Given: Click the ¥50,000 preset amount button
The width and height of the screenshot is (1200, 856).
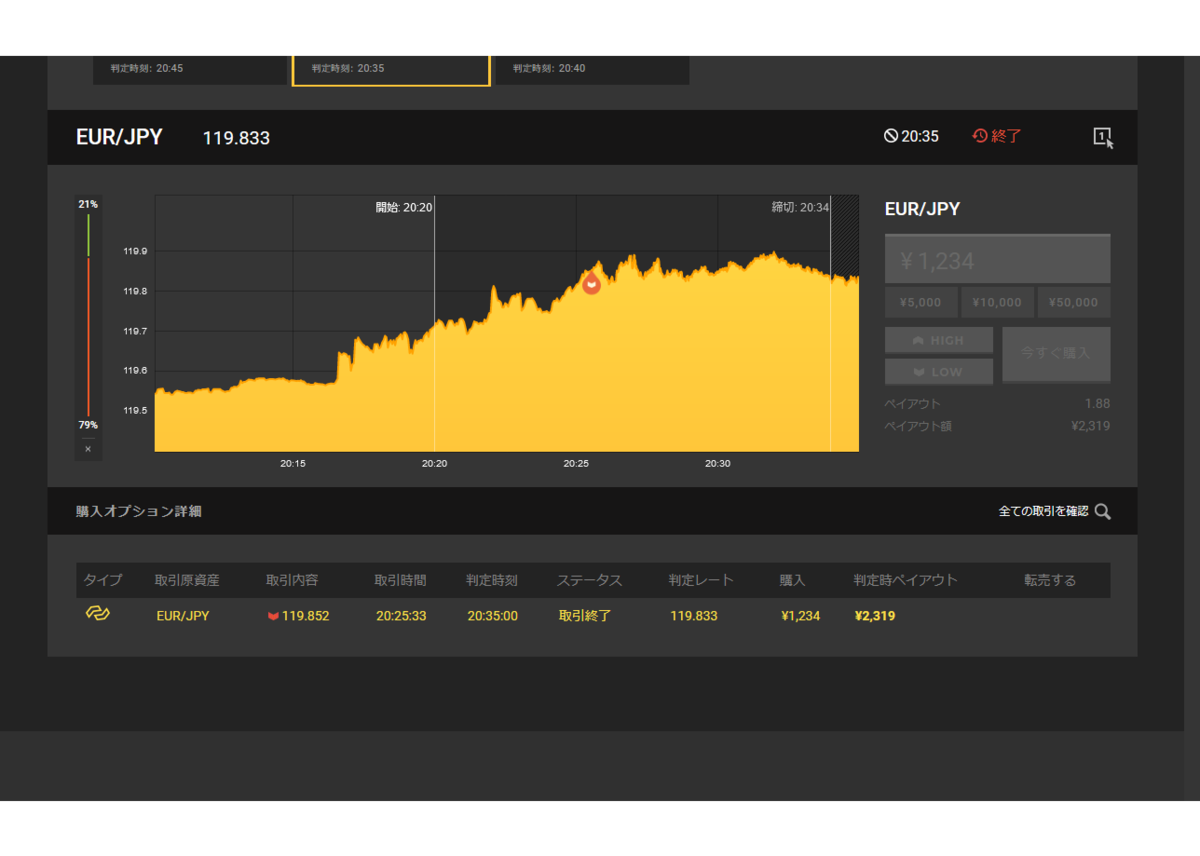Looking at the screenshot, I should pos(1074,302).
